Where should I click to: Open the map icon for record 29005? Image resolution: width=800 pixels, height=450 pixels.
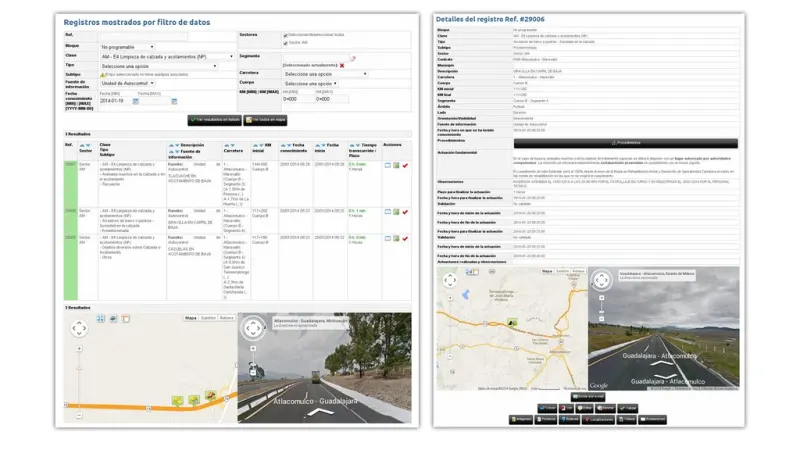pos(396,238)
